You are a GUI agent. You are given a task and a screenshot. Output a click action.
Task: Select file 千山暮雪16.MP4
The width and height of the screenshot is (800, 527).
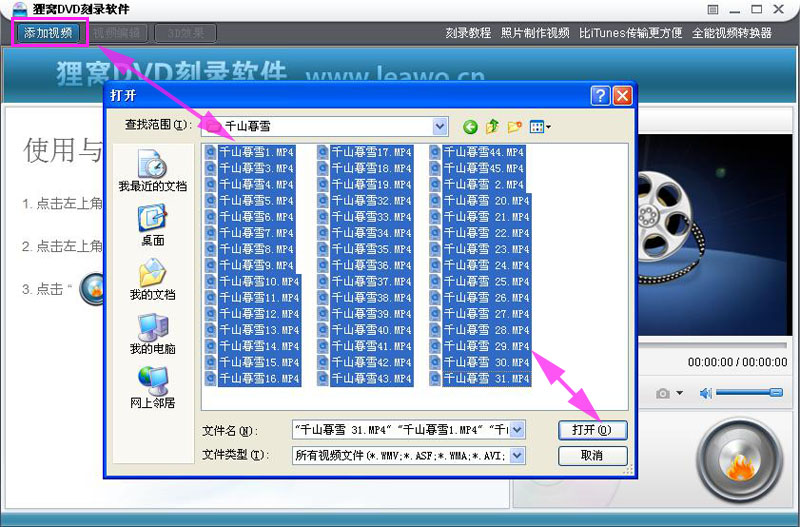pos(259,379)
